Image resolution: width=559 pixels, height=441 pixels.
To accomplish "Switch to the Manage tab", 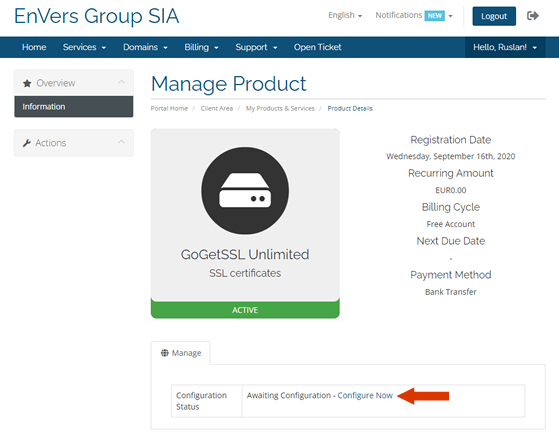I will [x=181, y=353].
